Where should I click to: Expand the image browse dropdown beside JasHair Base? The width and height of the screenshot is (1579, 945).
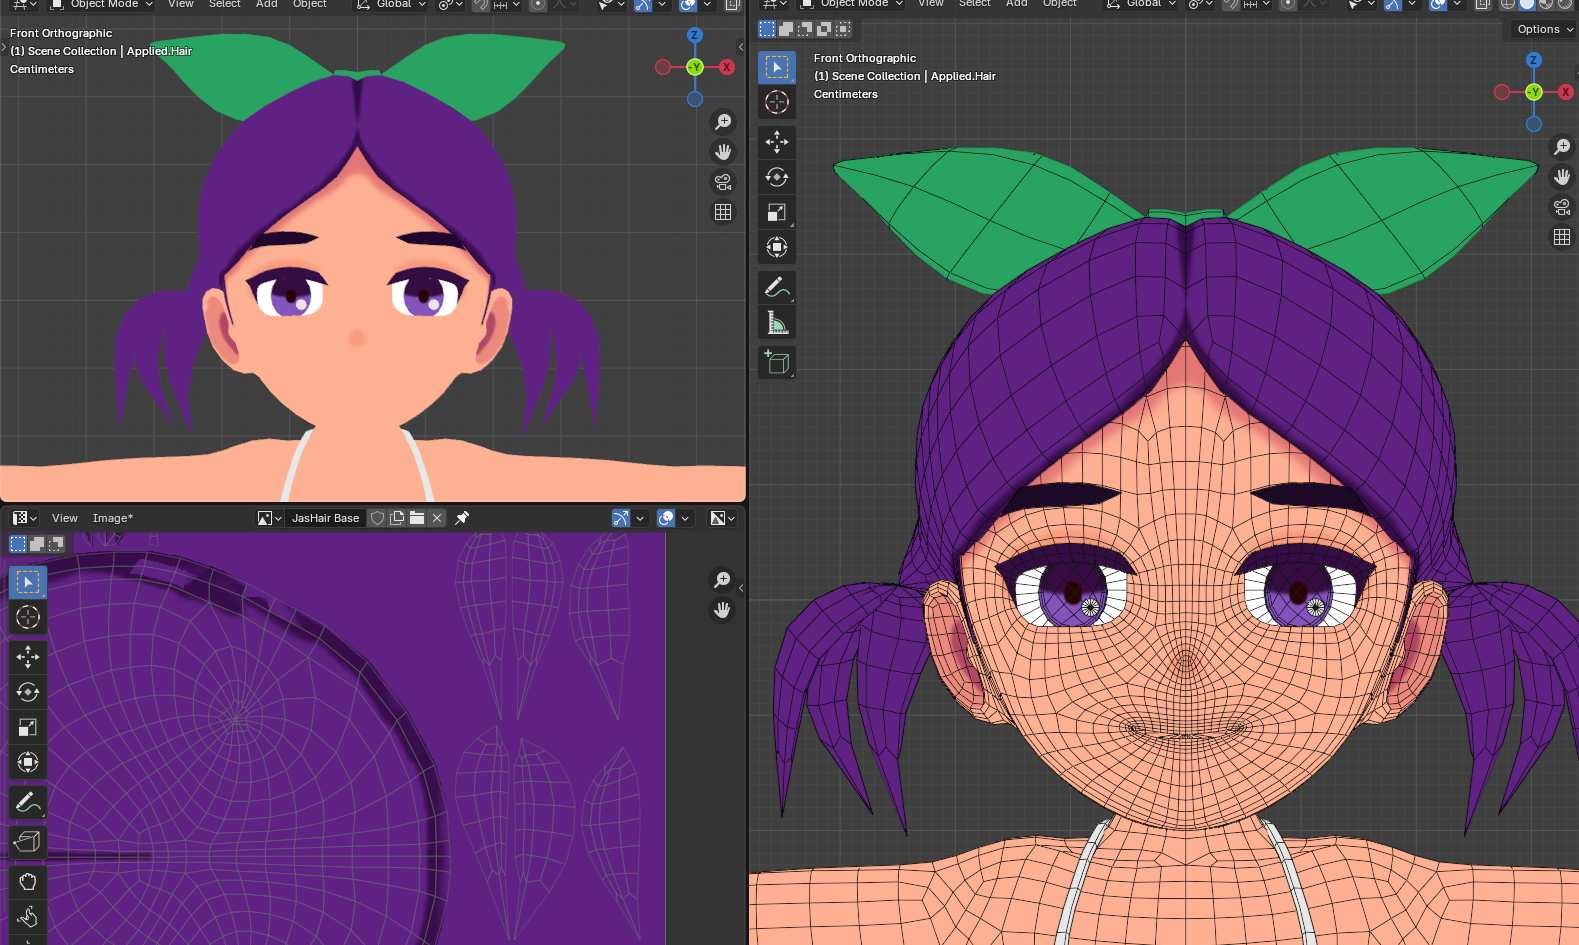(269, 518)
